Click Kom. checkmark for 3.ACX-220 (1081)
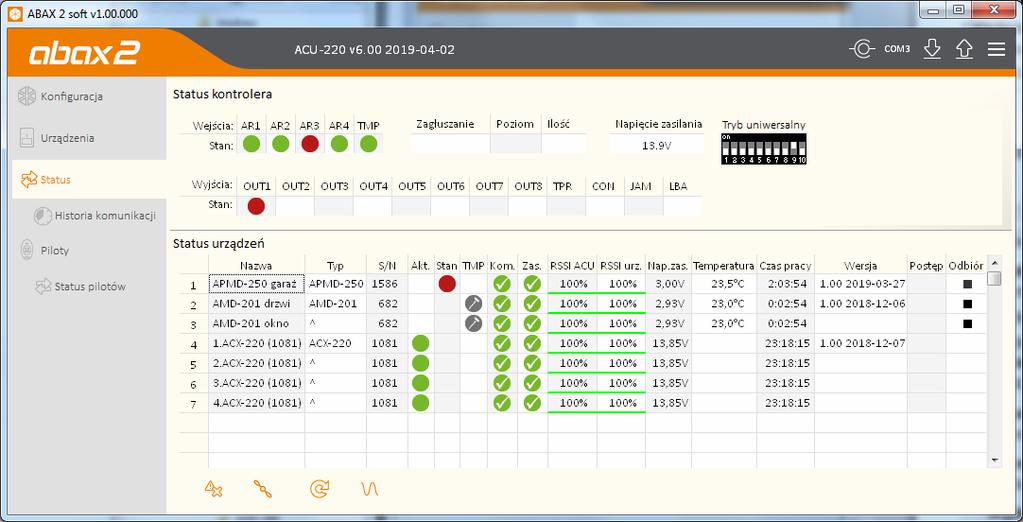 (x=502, y=383)
